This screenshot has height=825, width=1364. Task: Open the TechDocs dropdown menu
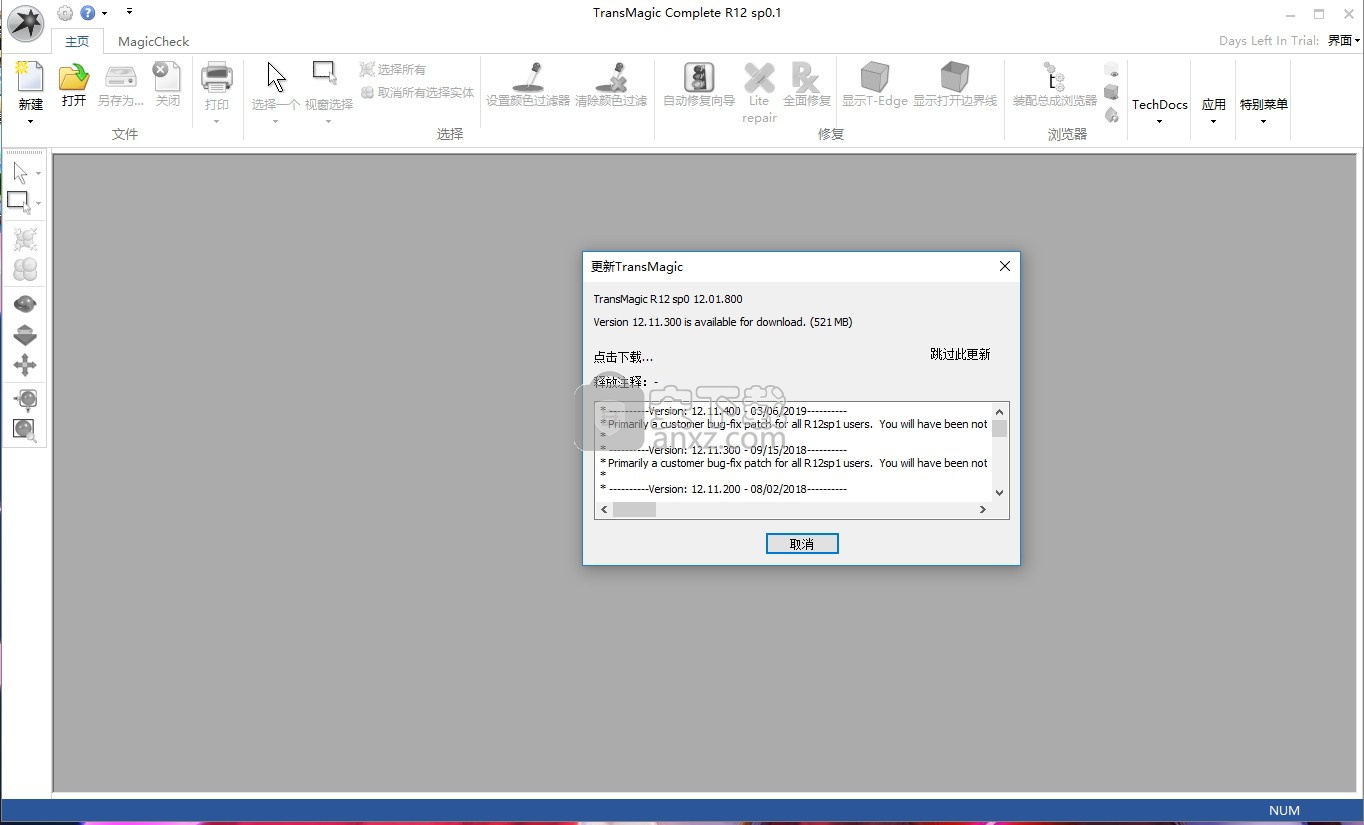tap(1160, 110)
